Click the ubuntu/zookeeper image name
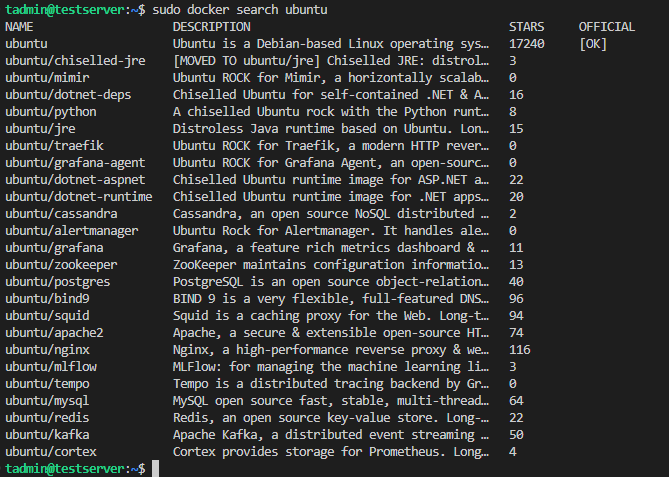Screen dimensions: 669x477 click(x=61, y=265)
